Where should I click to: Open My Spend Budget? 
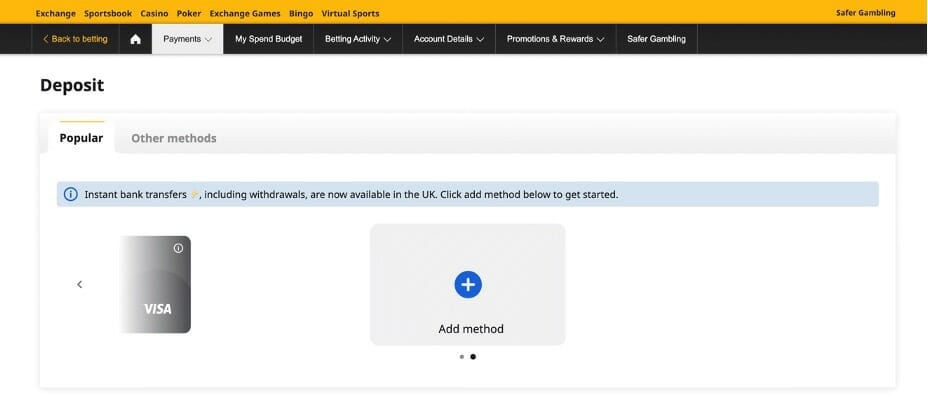click(269, 39)
